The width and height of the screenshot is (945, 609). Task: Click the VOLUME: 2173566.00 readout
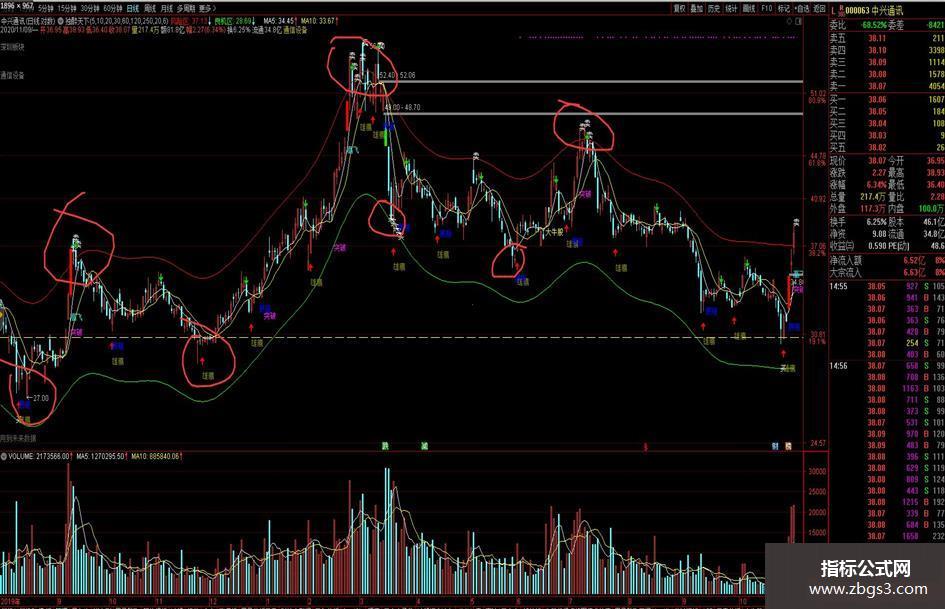(39, 456)
